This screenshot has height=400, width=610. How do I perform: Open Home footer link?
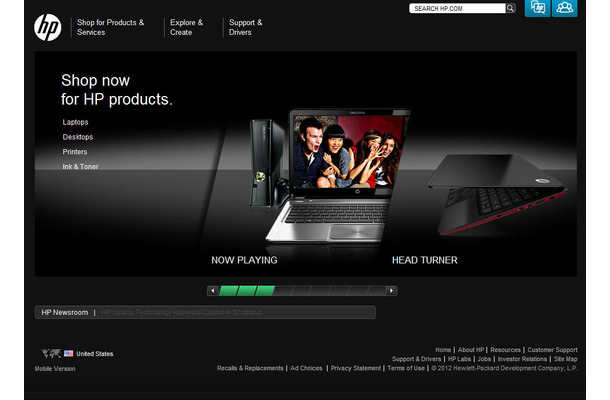(443, 350)
